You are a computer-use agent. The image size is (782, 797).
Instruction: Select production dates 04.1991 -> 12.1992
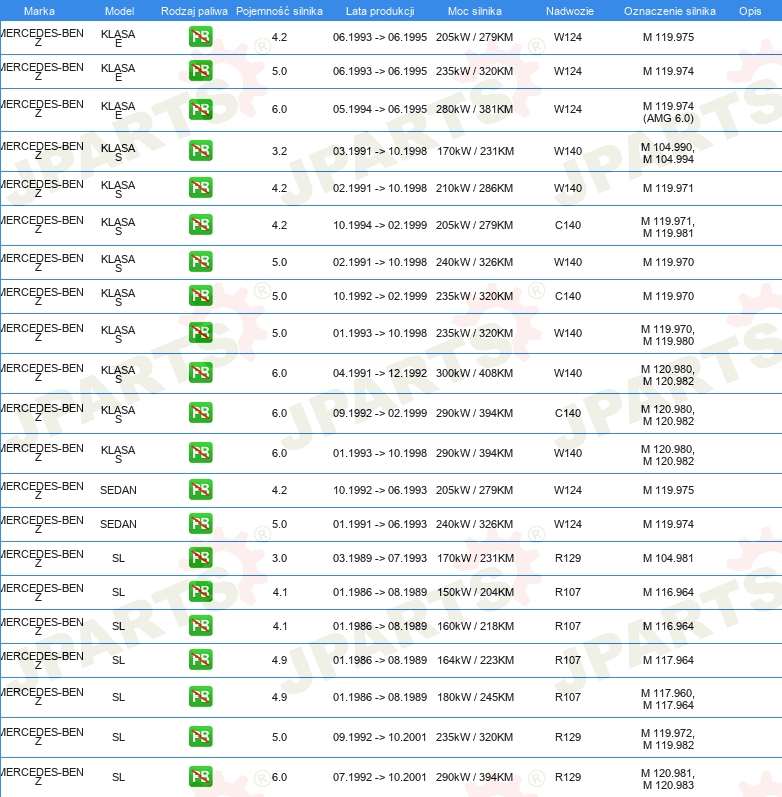380,373
